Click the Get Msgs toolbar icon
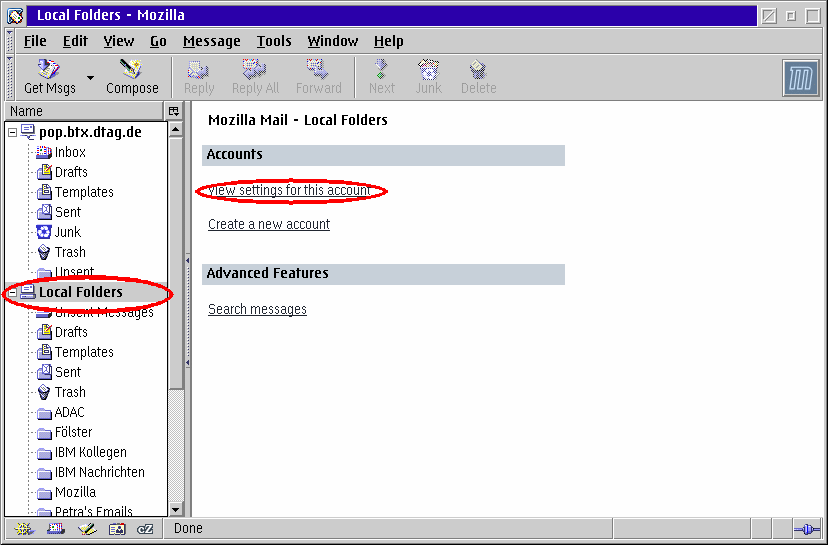 pyautogui.click(x=49, y=69)
